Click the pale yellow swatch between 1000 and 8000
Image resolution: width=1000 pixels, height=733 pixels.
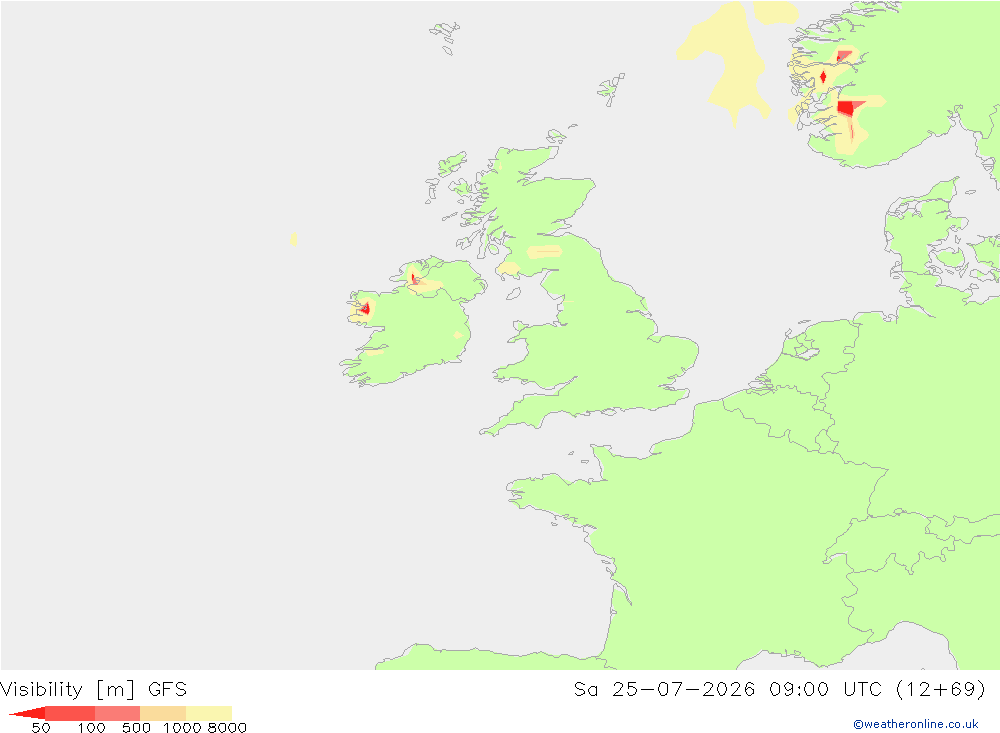(209, 713)
